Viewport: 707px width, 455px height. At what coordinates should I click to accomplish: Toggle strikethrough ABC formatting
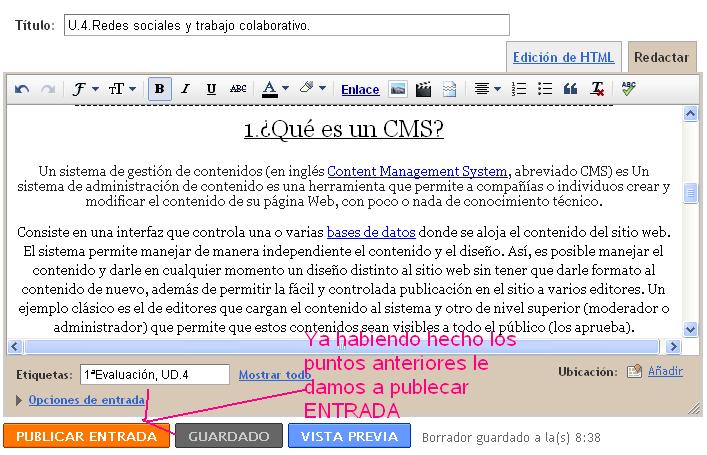(238, 89)
